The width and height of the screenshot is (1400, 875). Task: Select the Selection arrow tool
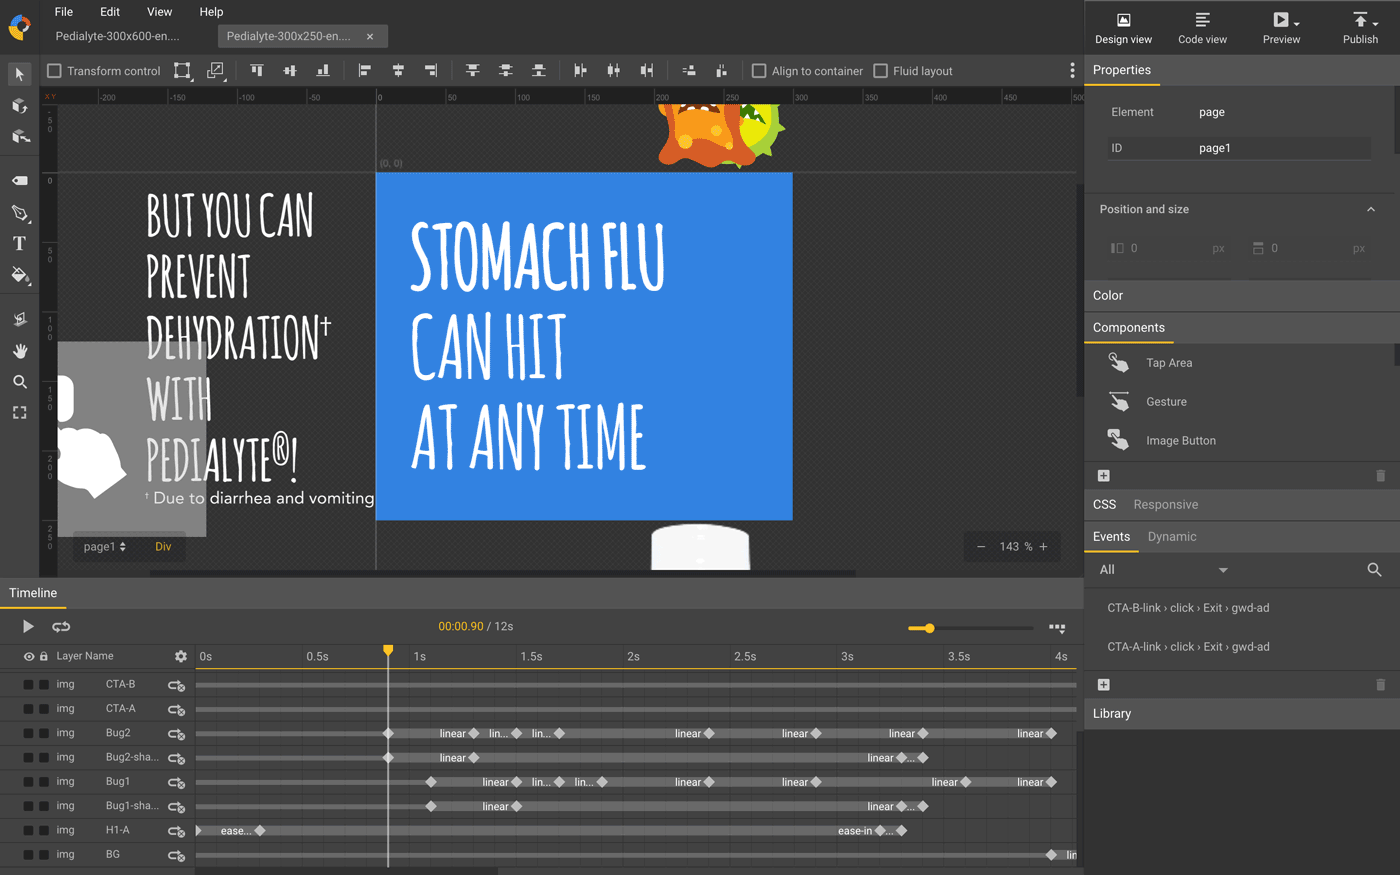coord(19,74)
